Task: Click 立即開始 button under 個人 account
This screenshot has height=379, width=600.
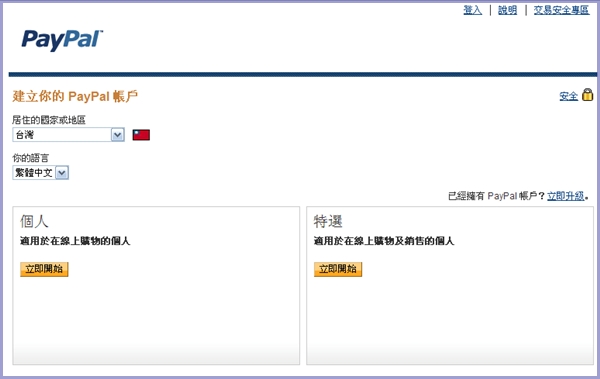Action: [x=44, y=269]
